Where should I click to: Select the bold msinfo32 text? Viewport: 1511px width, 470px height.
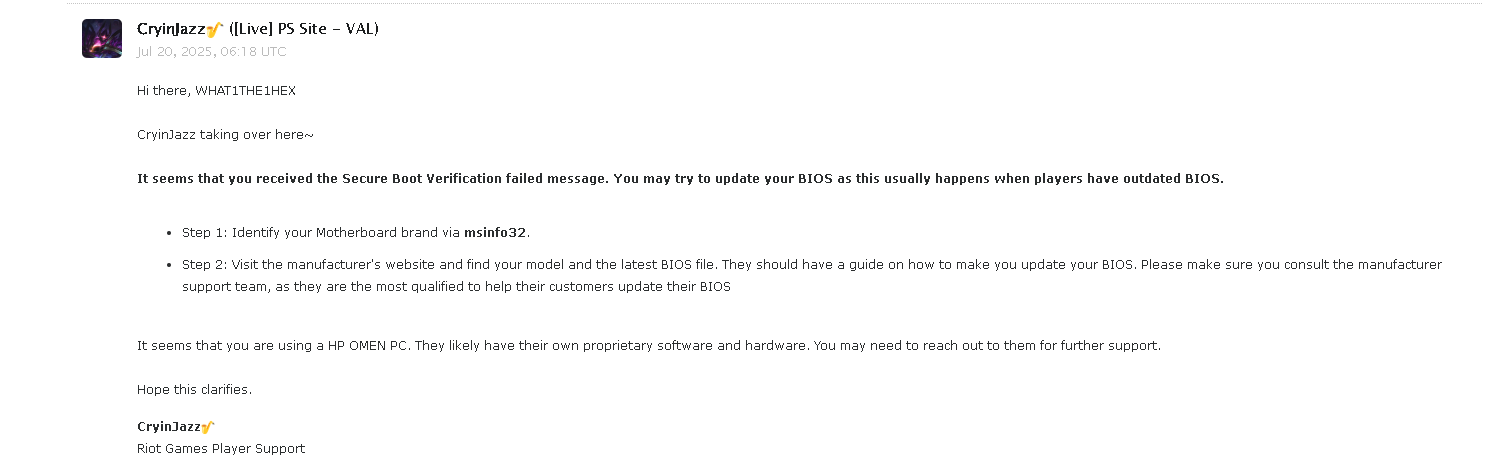tap(495, 233)
